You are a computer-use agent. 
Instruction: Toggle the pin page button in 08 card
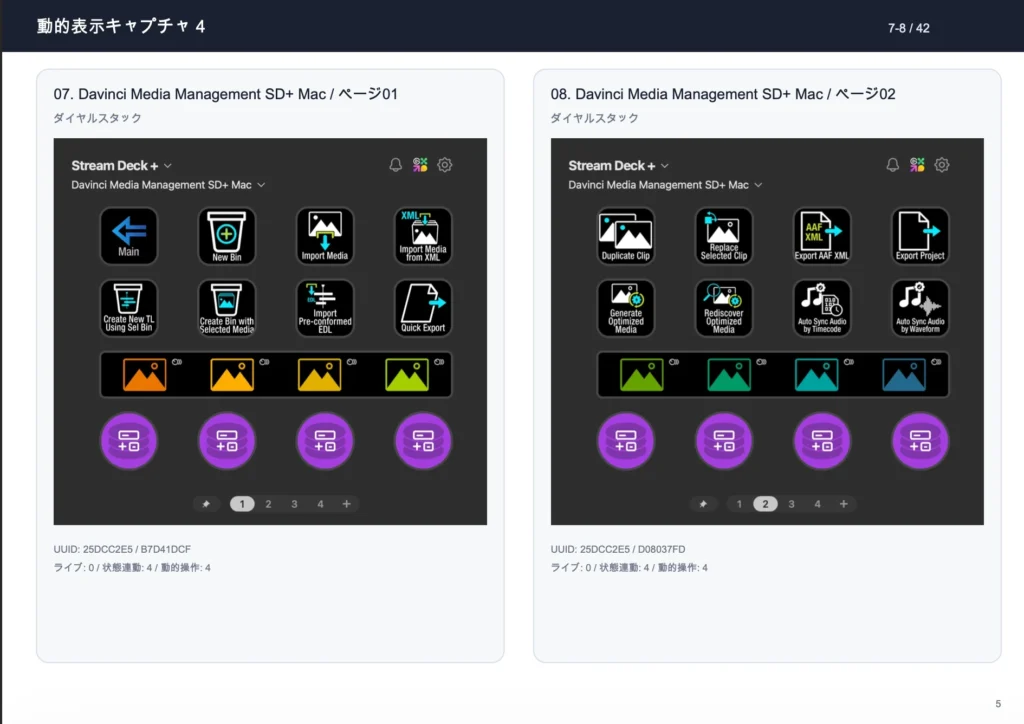tap(703, 504)
